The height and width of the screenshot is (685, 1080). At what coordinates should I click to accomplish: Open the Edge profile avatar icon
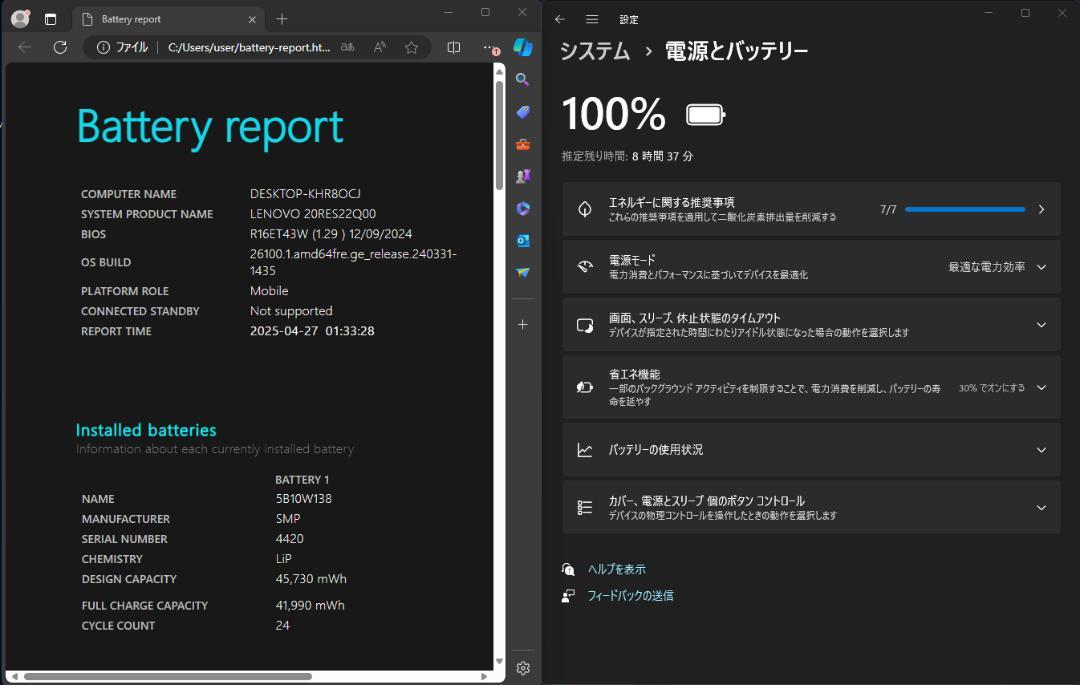[x=21, y=19]
